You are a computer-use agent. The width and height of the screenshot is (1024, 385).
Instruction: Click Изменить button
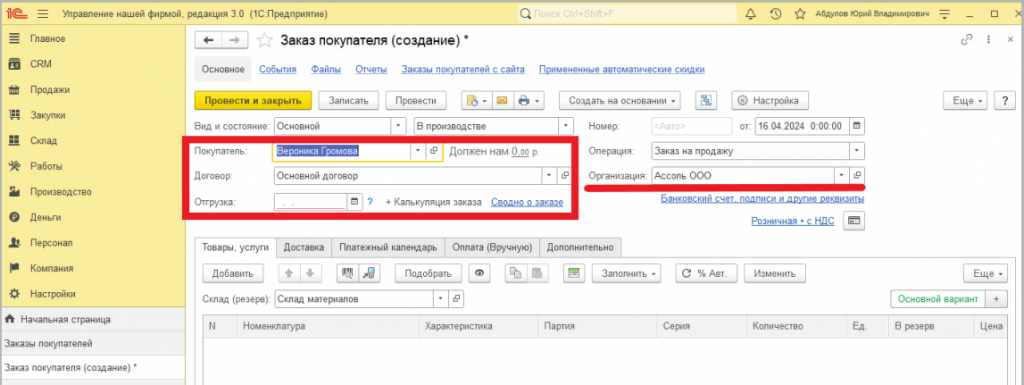click(x=775, y=273)
